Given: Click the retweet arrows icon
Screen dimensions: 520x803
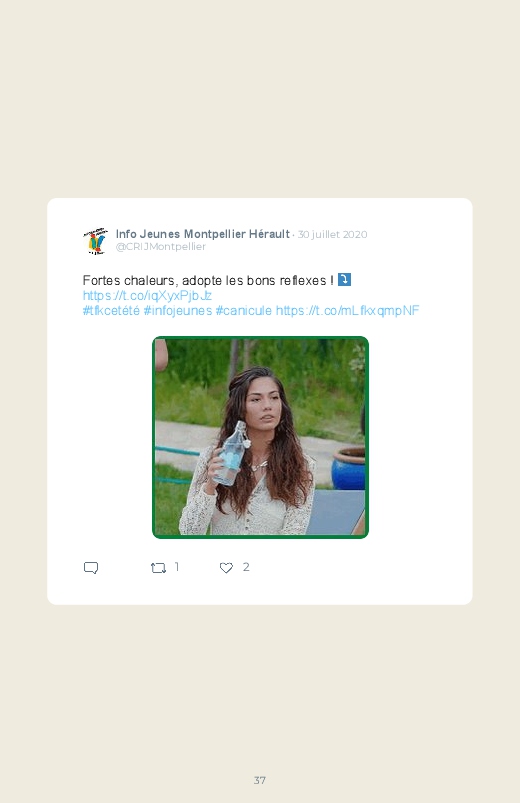Looking at the screenshot, I should pos(158,567).
